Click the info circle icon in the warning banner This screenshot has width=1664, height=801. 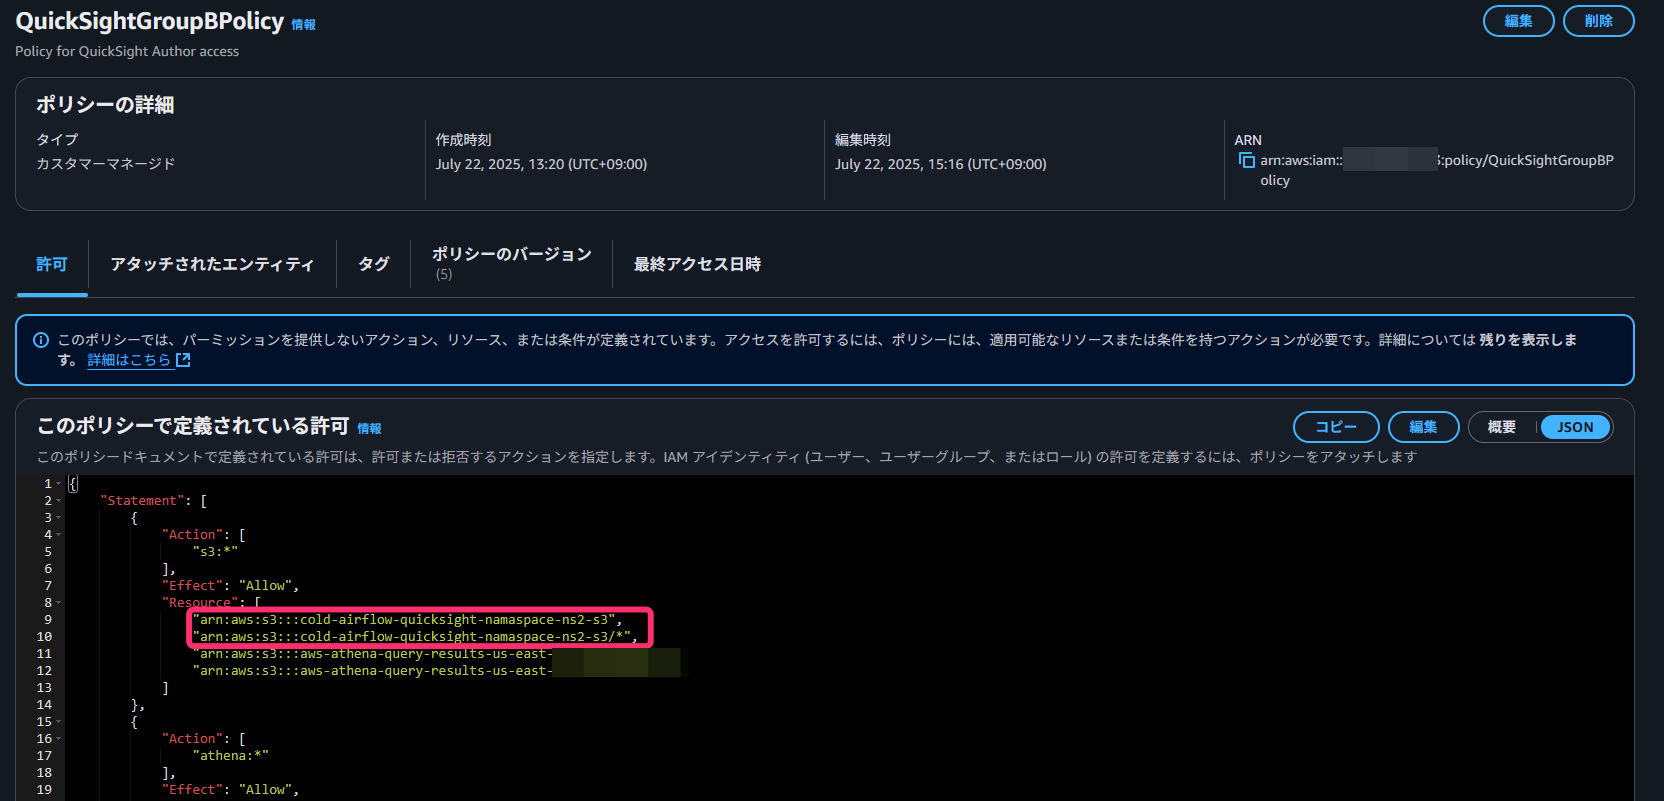(x=41, y=340)
